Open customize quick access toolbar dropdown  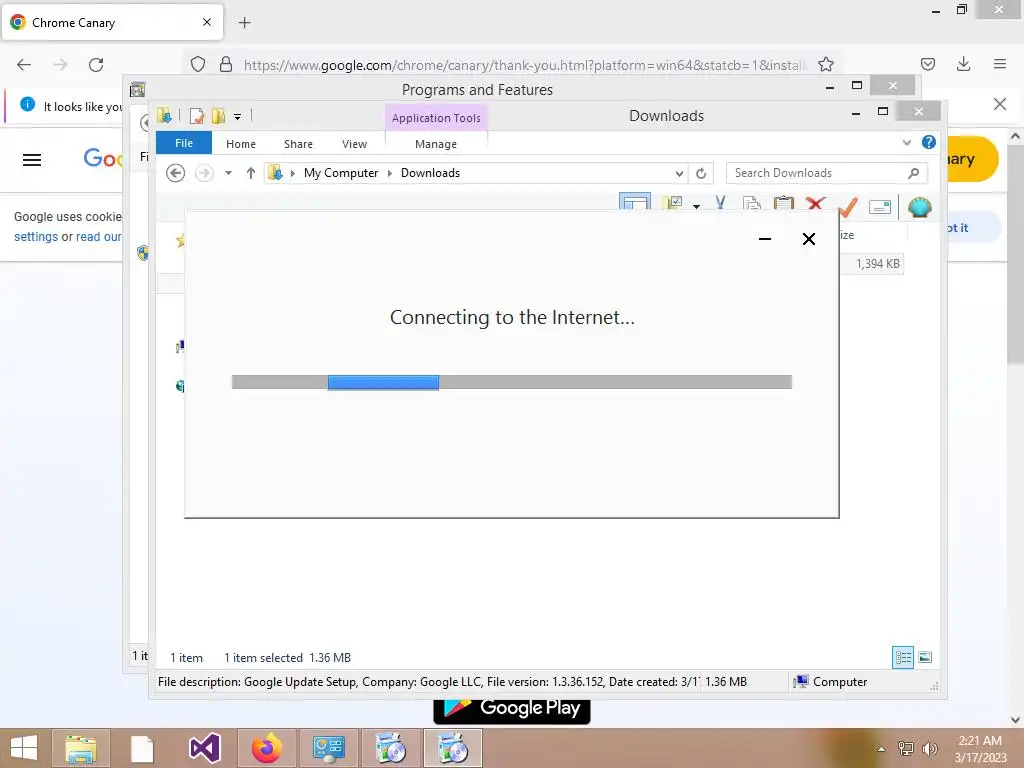point(237,117)
